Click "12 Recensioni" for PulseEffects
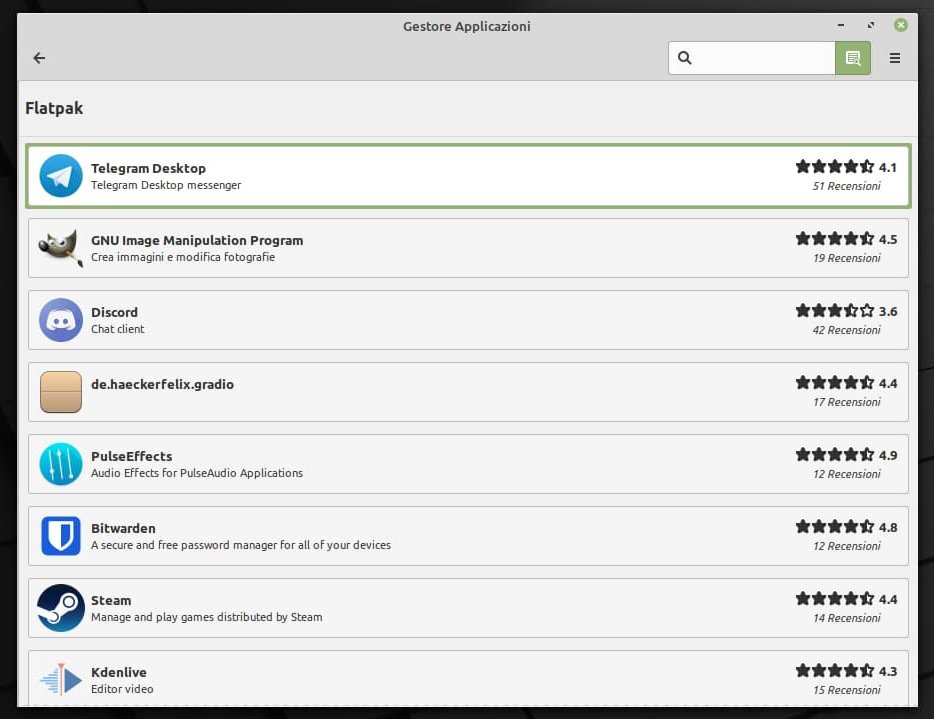The height and width of the screenshot is (719, 934). tap(846, 475)
